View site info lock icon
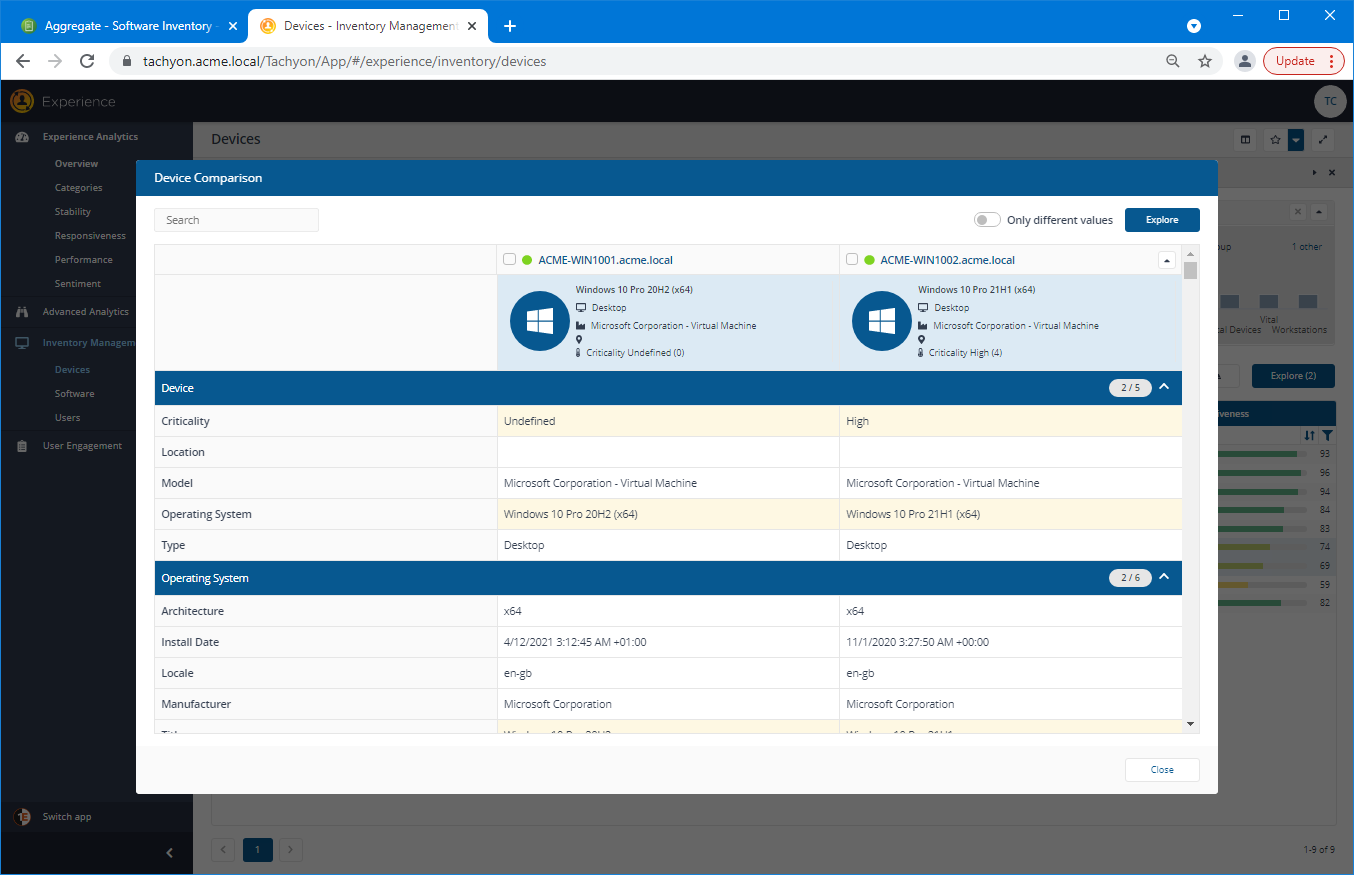This screenshot has height=875, width=1354. click(127, 61)
